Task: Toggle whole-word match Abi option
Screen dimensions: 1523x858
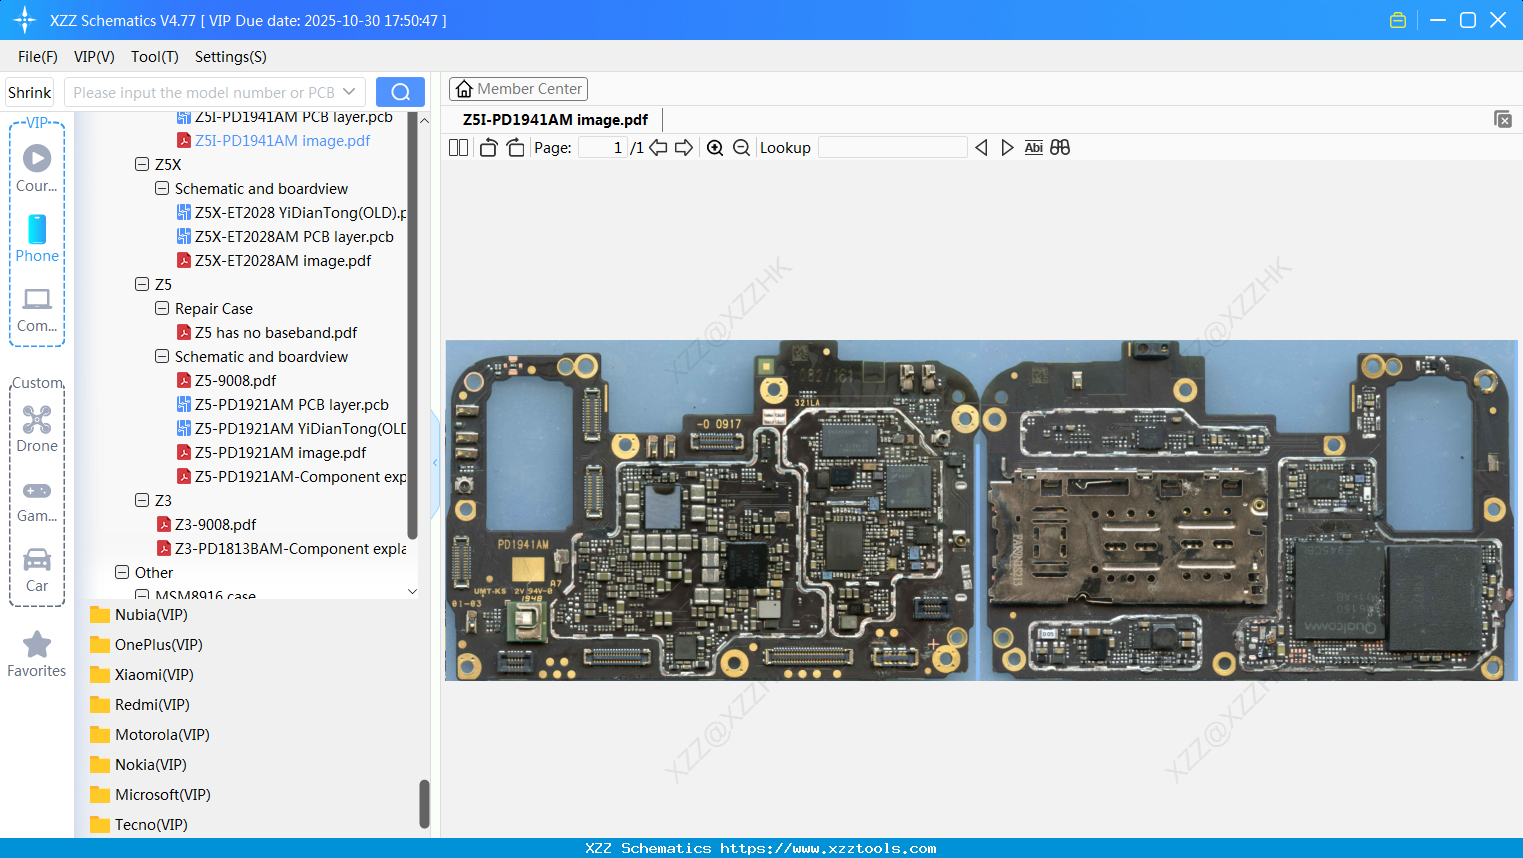Action: click(1033, 148)
